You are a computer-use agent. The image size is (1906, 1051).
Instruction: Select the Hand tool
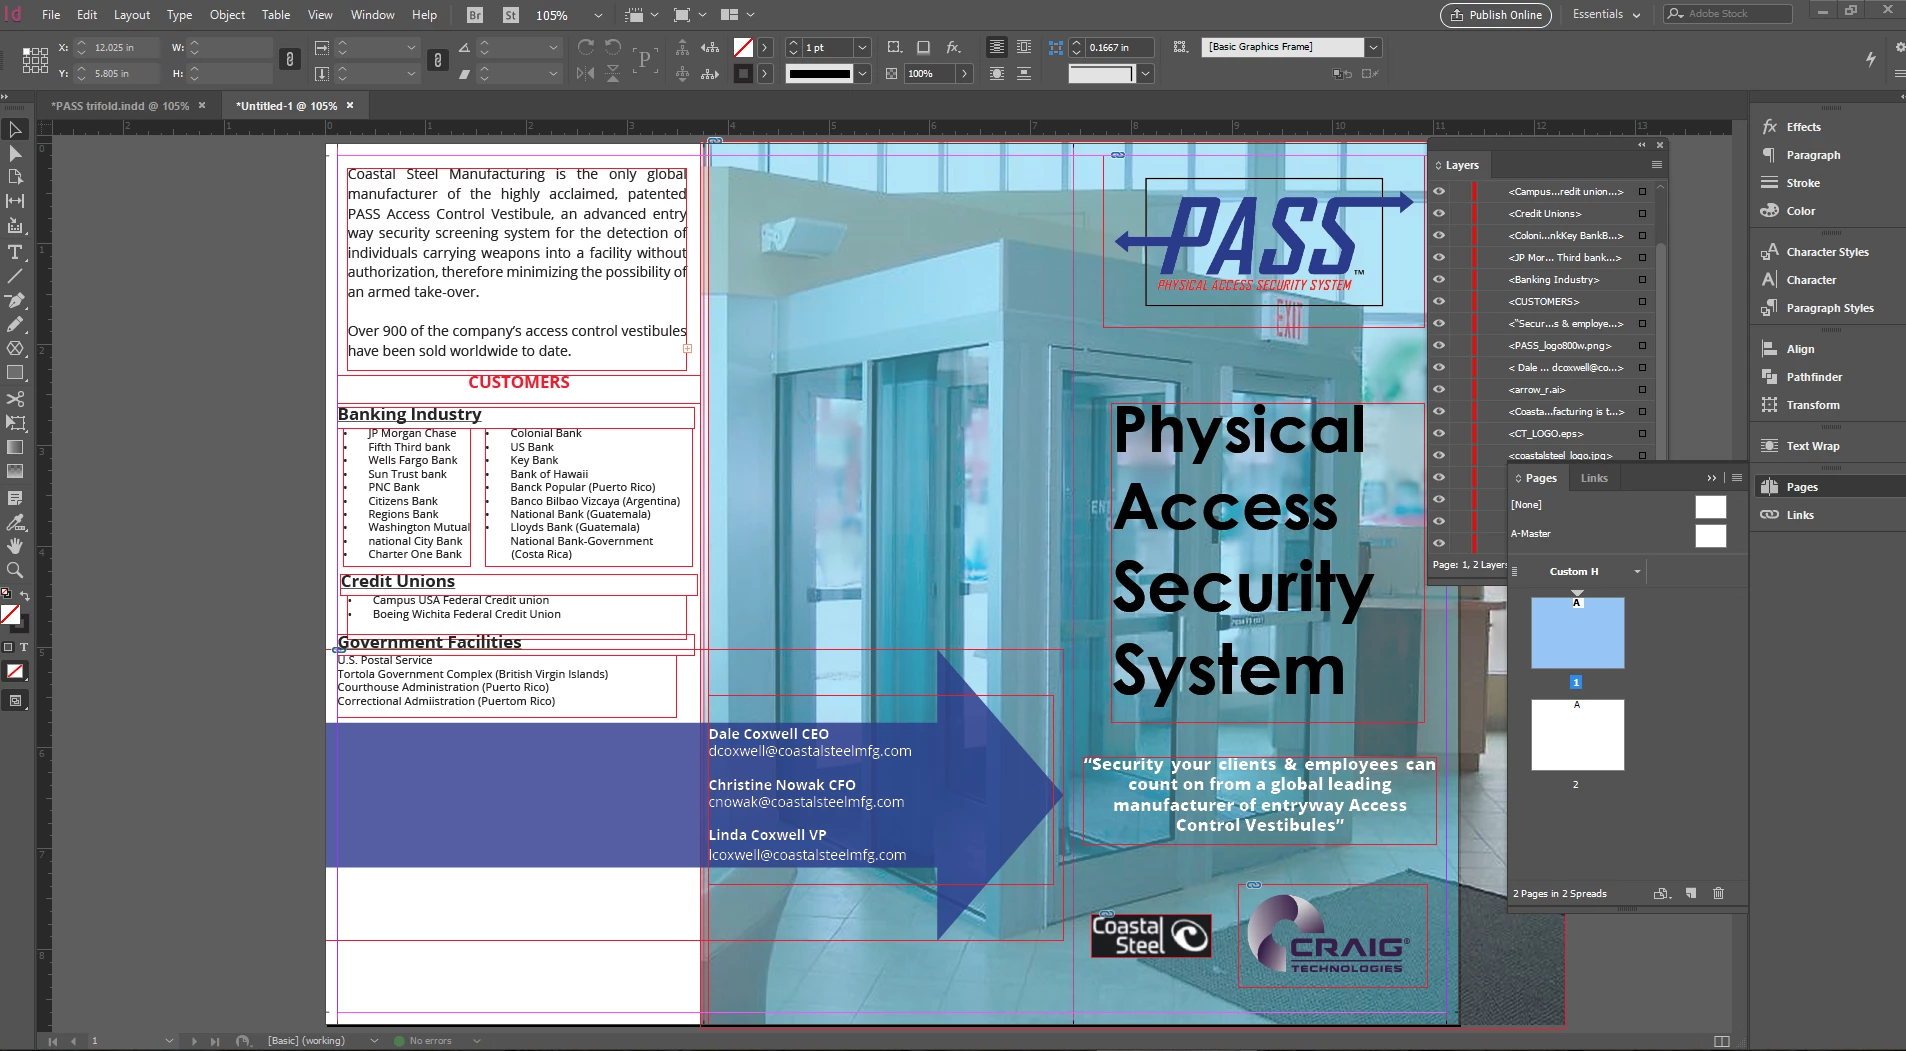[15, 546]
